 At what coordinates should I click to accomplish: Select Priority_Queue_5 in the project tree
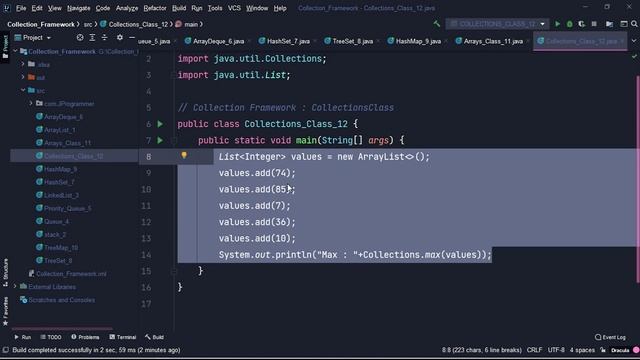coord(68,208)
